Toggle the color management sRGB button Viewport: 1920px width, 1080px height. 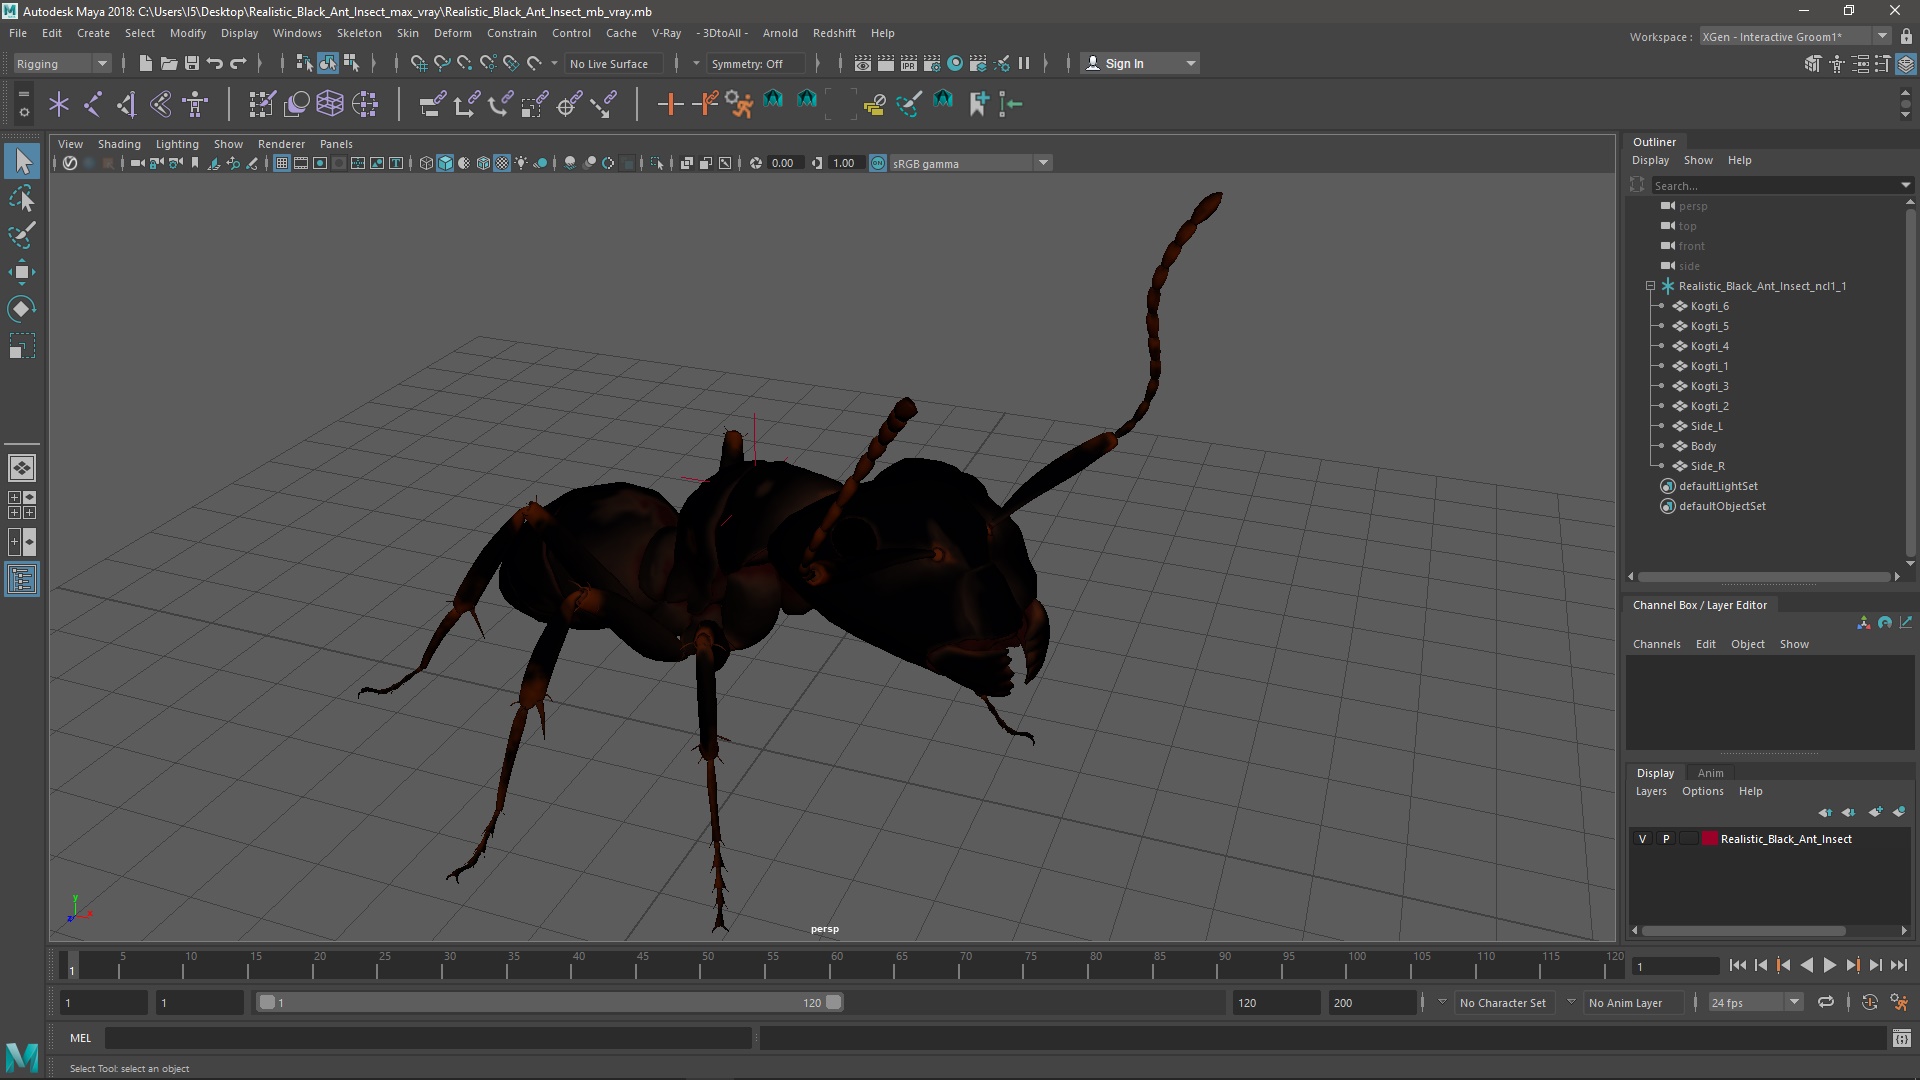[x=878, y=163]
